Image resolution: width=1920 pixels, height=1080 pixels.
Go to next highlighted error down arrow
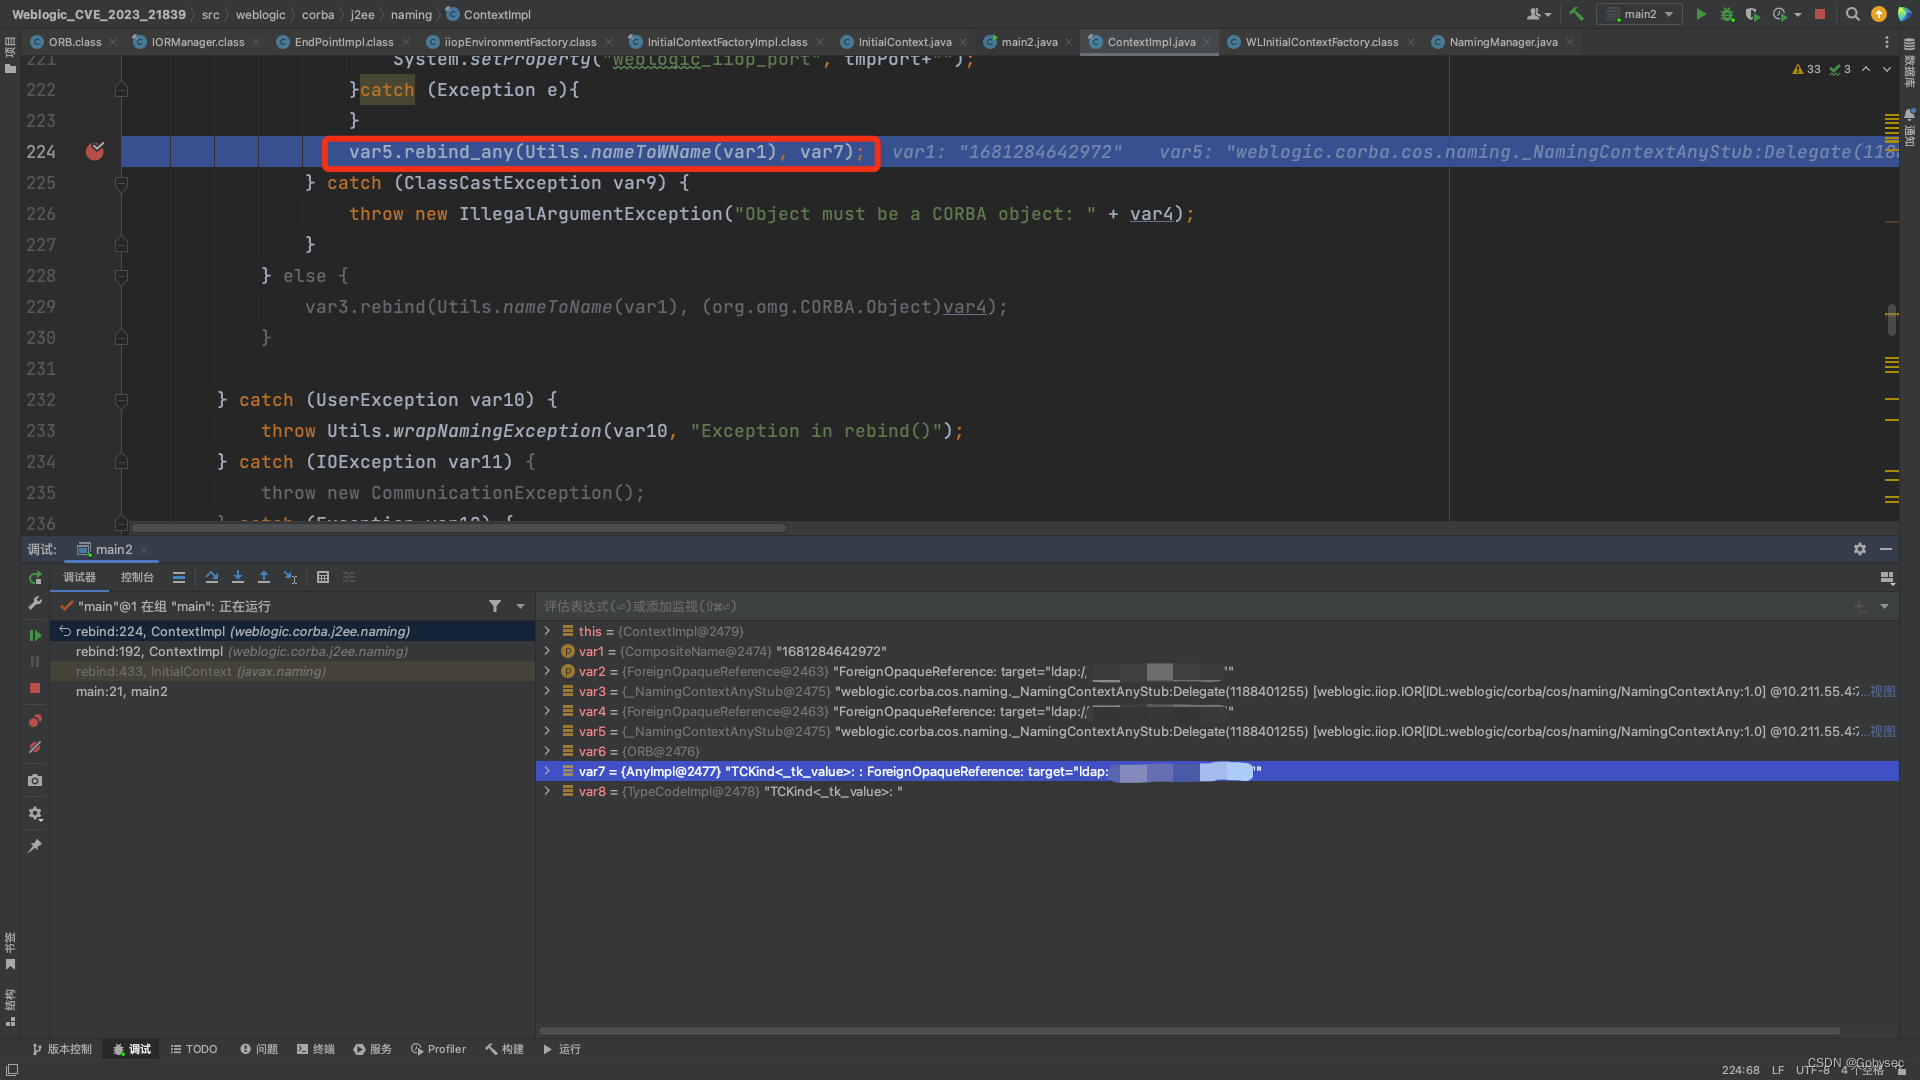pyautogui.click(x=1887, y=69)
